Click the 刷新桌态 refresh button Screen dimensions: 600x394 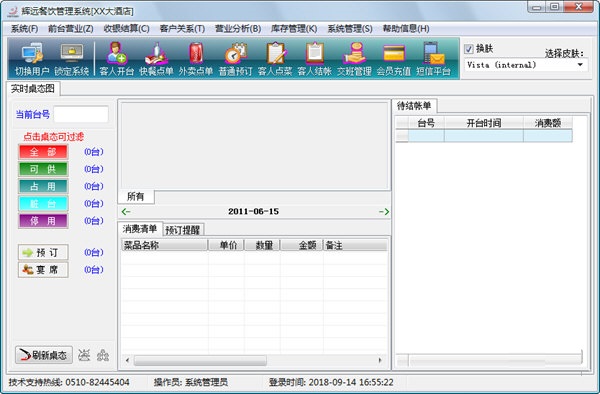click(x=44, y=355)
